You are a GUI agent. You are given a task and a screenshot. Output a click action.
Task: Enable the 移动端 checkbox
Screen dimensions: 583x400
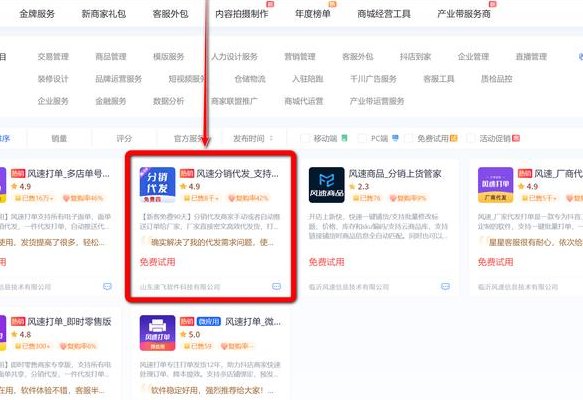(x=305, y=138)
